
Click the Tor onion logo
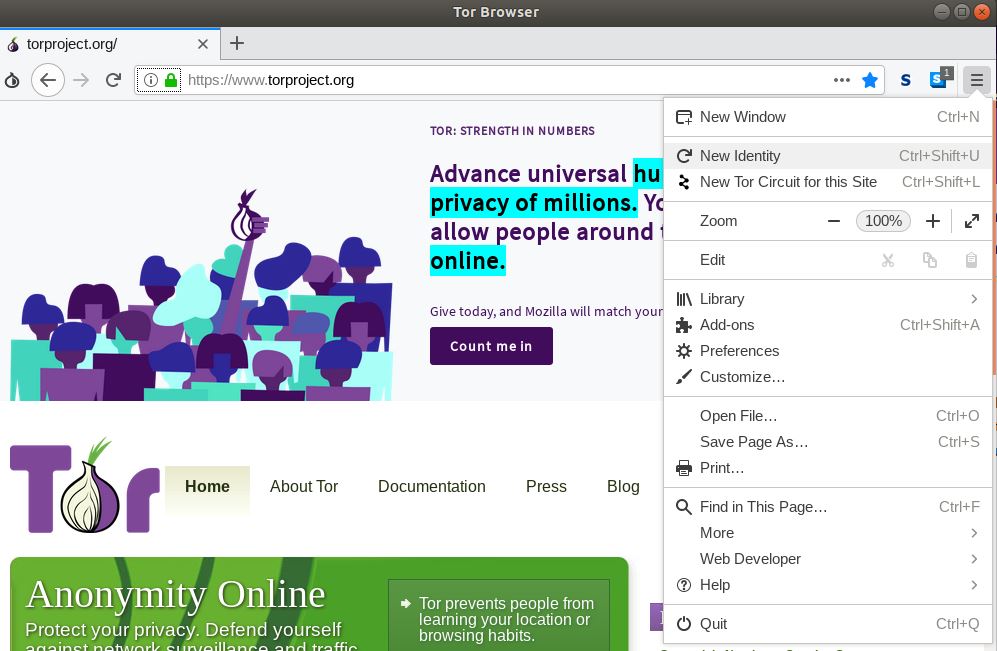(x=85, y=486)
